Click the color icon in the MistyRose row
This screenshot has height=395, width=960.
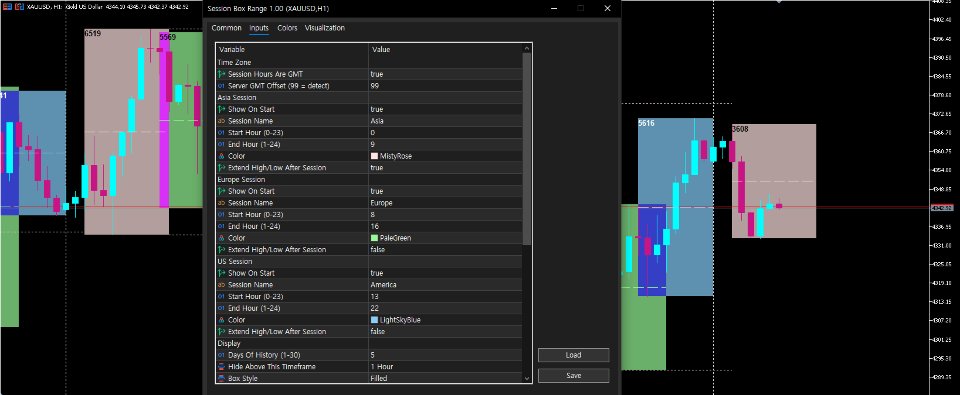[222, 156]
